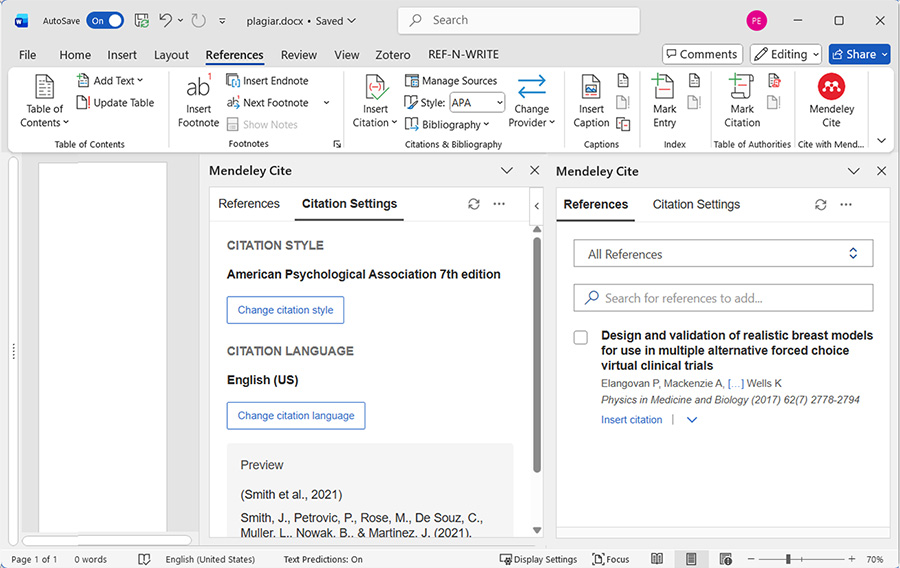The width and height of the screenshot is (900, 568).
Task: Switch to the Layout tab
Action: pyautogui.click(x=171, y=55)
